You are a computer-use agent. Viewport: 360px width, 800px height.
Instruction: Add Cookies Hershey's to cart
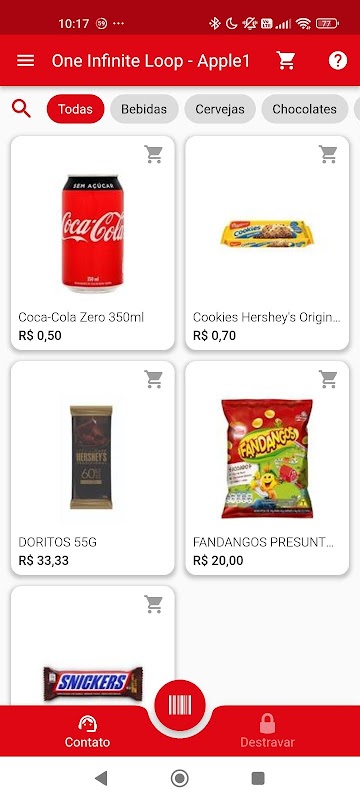pyautogui.click(x=328, y=154)
